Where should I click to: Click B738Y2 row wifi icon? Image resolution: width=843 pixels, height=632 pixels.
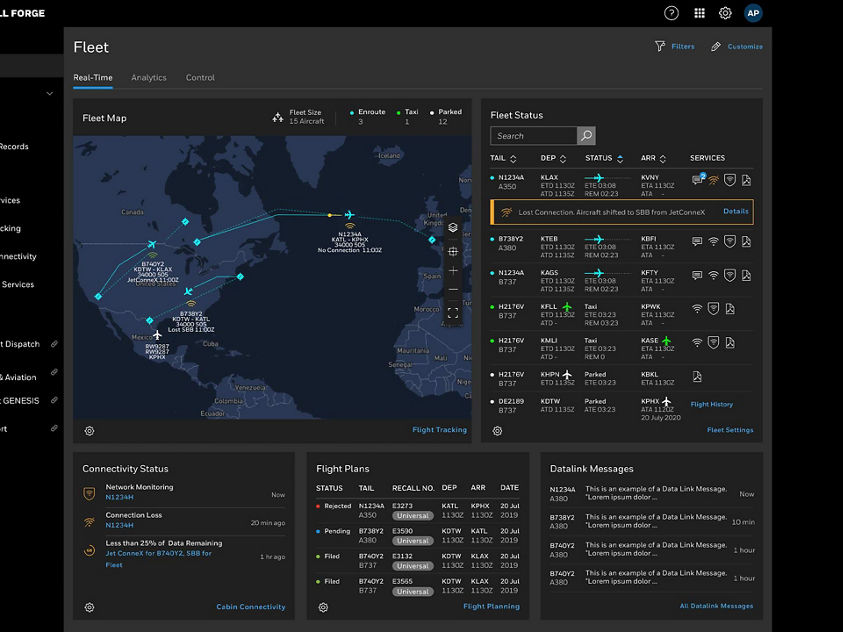tap(713, 242)
